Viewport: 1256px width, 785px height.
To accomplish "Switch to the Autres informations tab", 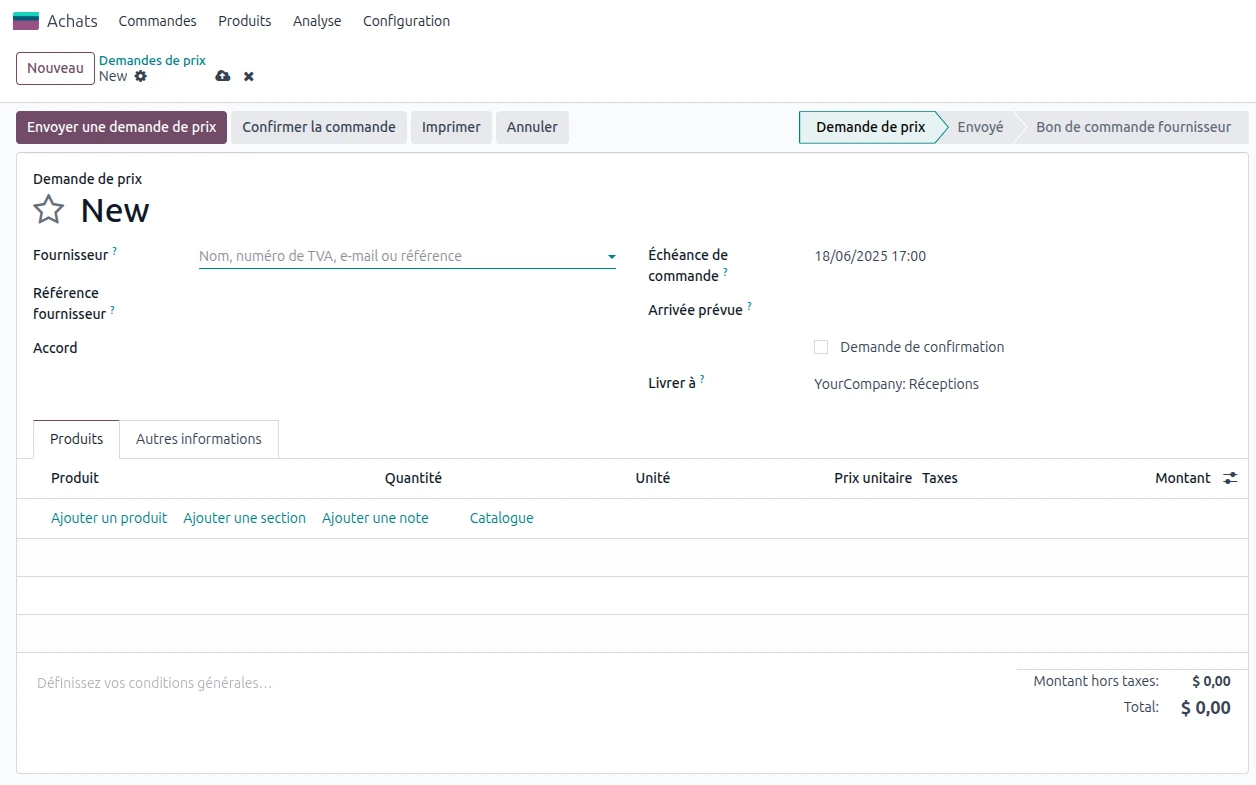I will [199, 439].
